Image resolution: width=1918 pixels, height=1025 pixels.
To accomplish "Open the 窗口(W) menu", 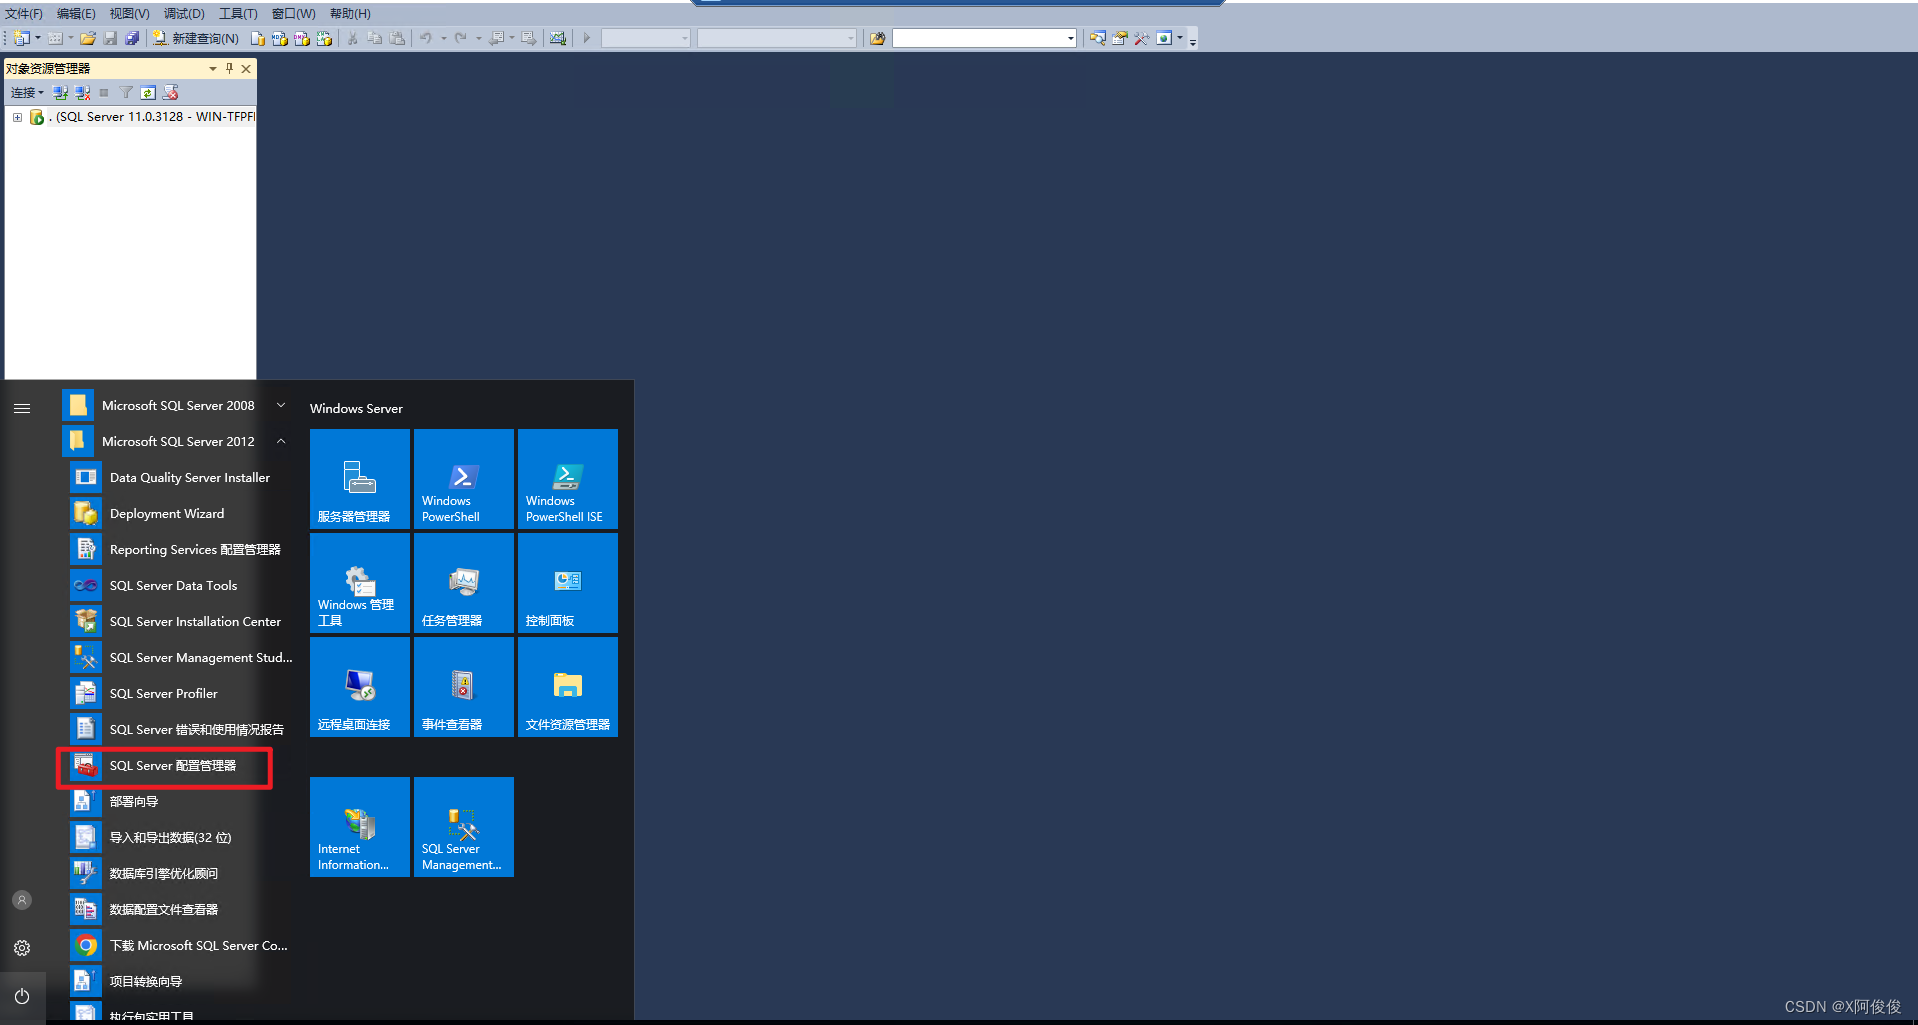I will [x=293, y=14].
